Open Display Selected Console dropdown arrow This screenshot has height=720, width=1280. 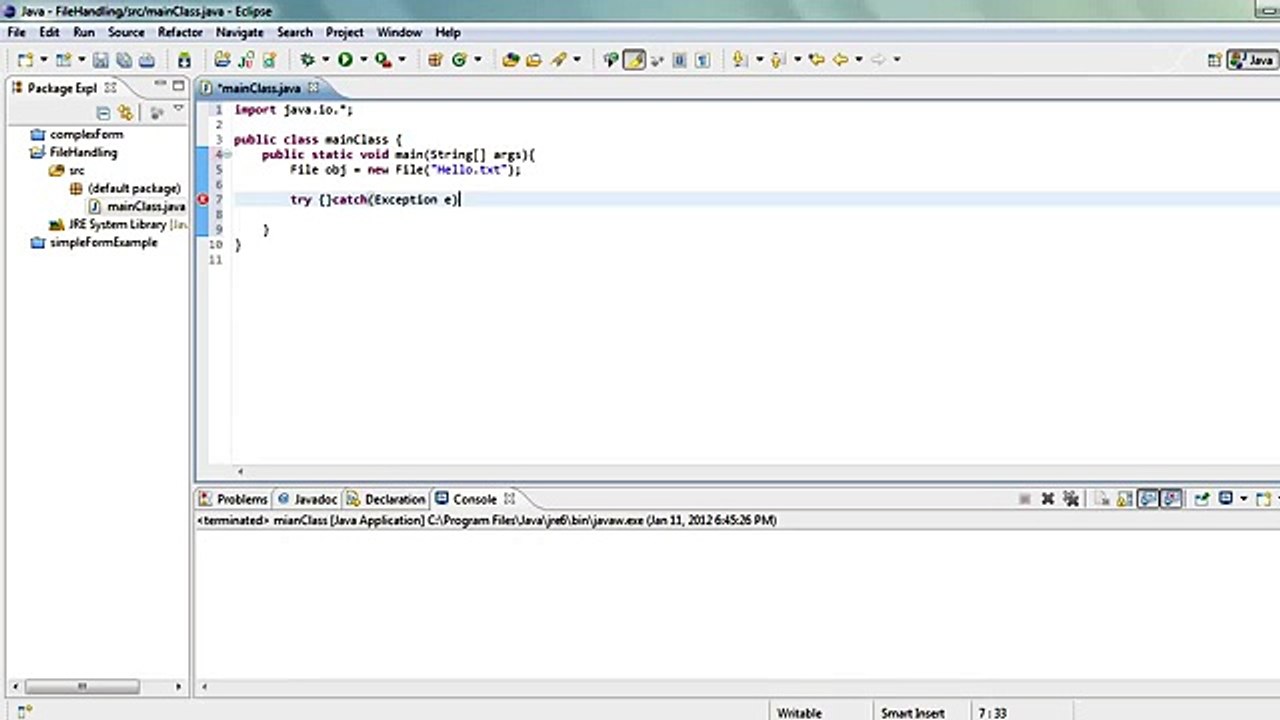[1244, 498]
